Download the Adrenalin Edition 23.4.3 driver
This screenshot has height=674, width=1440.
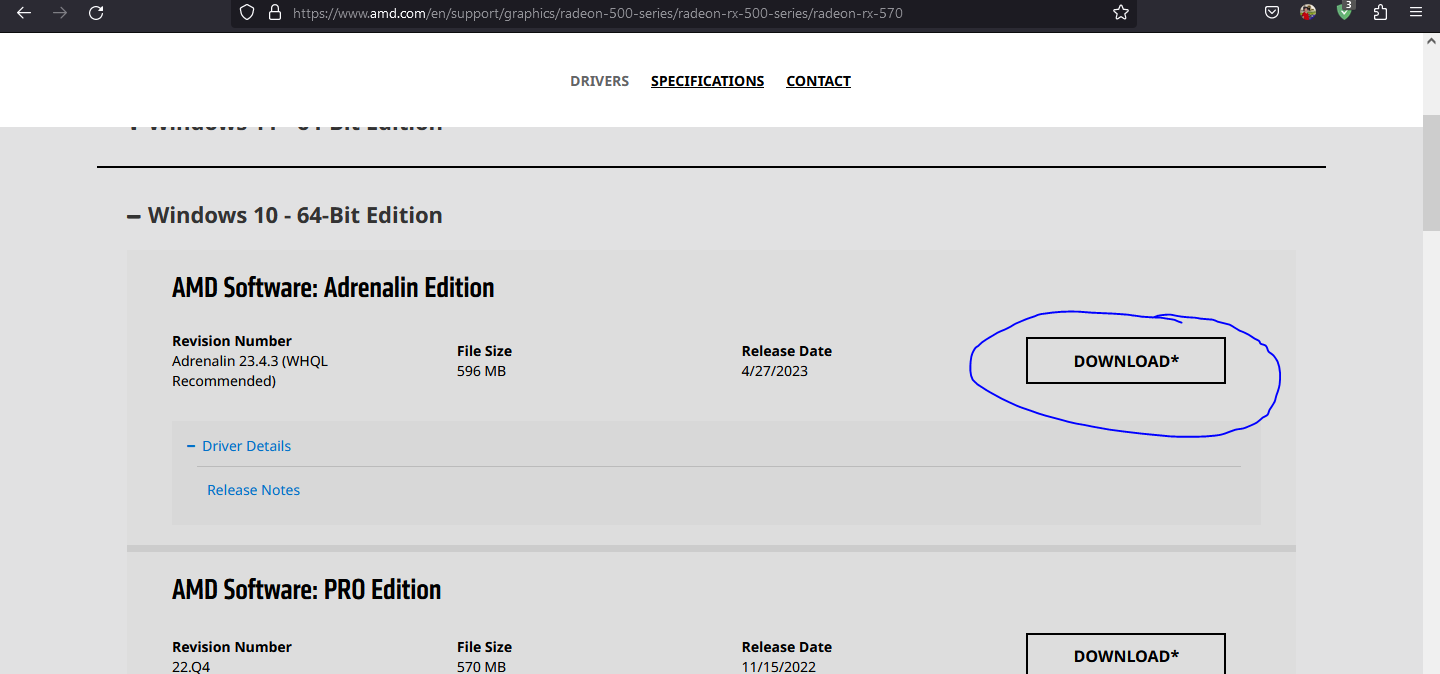click(1126, 361)
